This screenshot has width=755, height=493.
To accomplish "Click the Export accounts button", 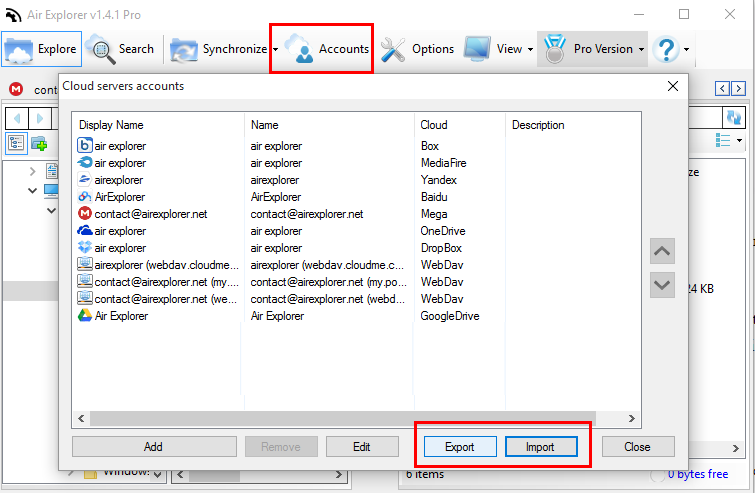I will [460, 447].
